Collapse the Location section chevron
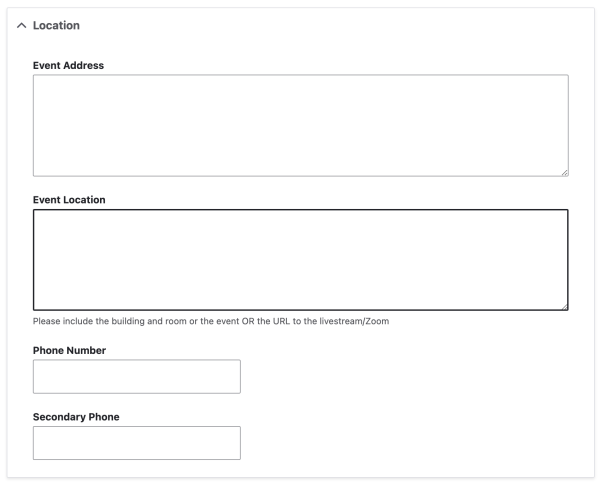600x483 pixels. [21, 26]
